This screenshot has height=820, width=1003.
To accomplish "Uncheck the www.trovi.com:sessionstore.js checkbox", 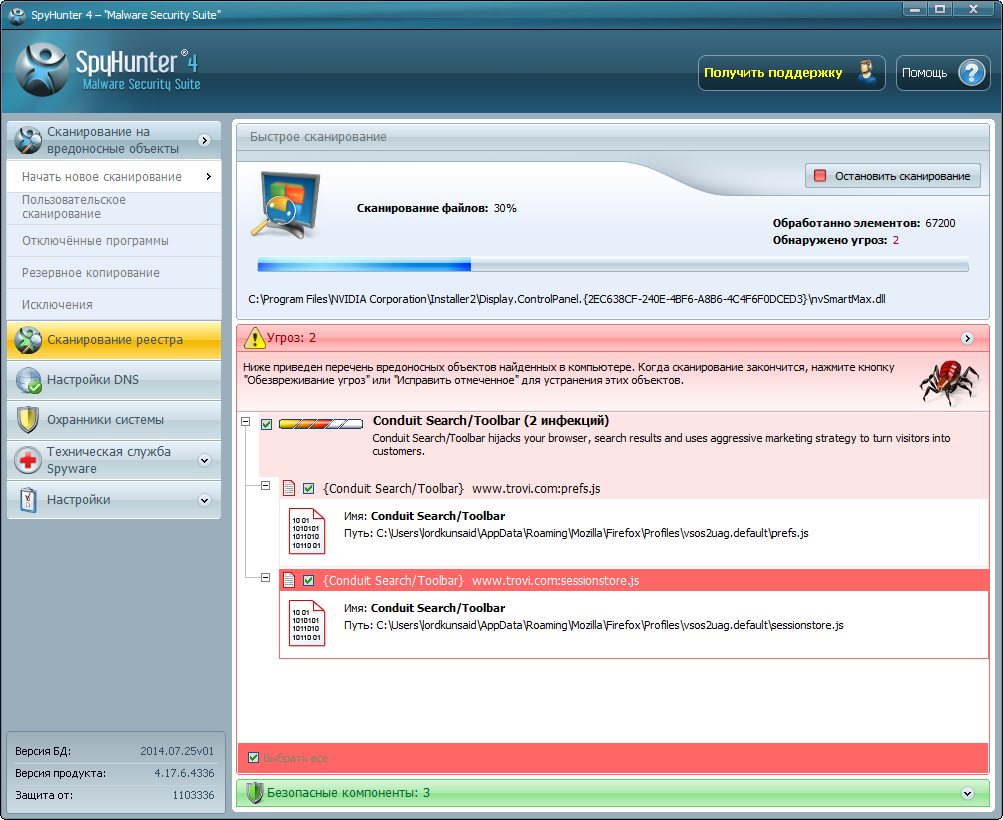I will pos(308,580).
